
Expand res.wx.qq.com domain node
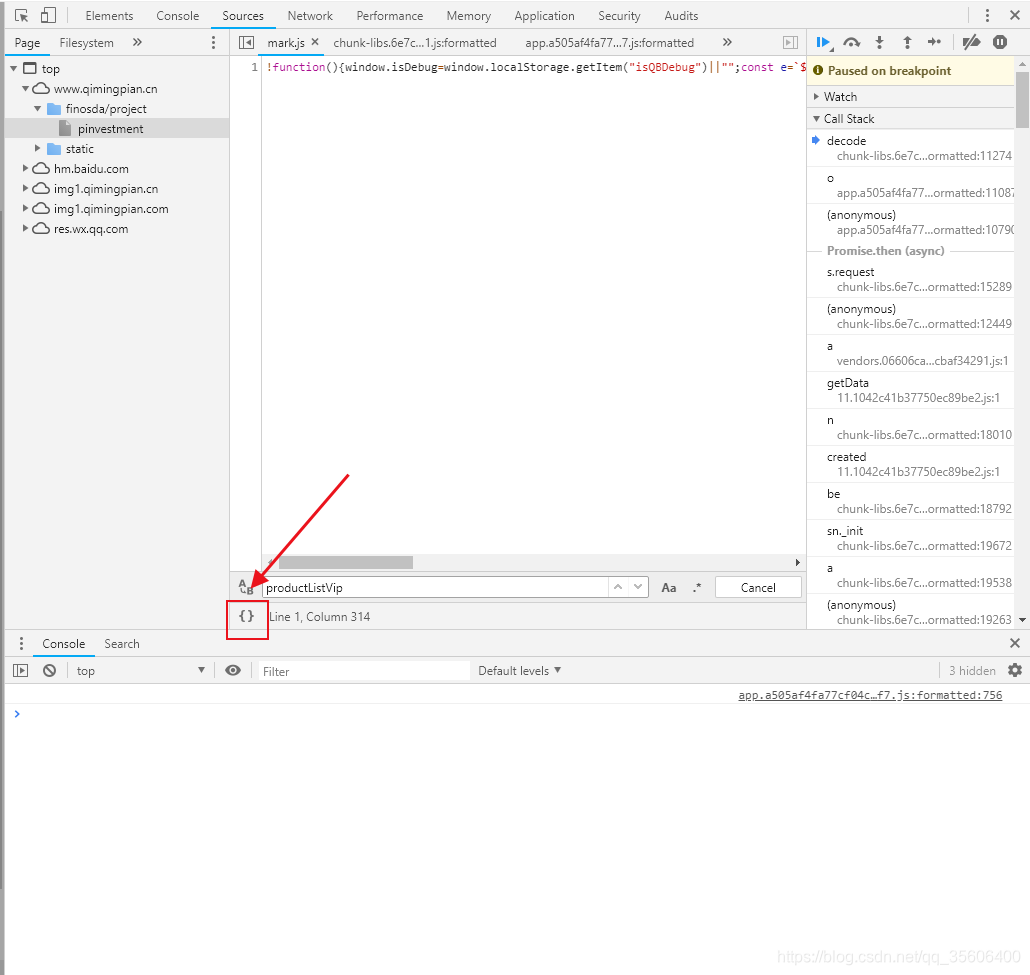[26, 229]
